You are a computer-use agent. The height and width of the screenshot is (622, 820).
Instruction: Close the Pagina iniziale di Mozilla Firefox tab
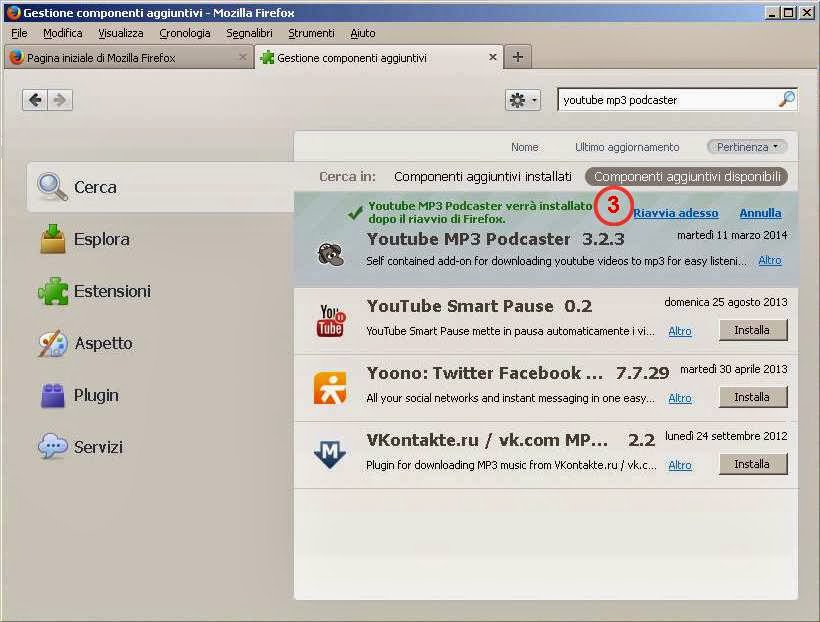tap(242, 57)
